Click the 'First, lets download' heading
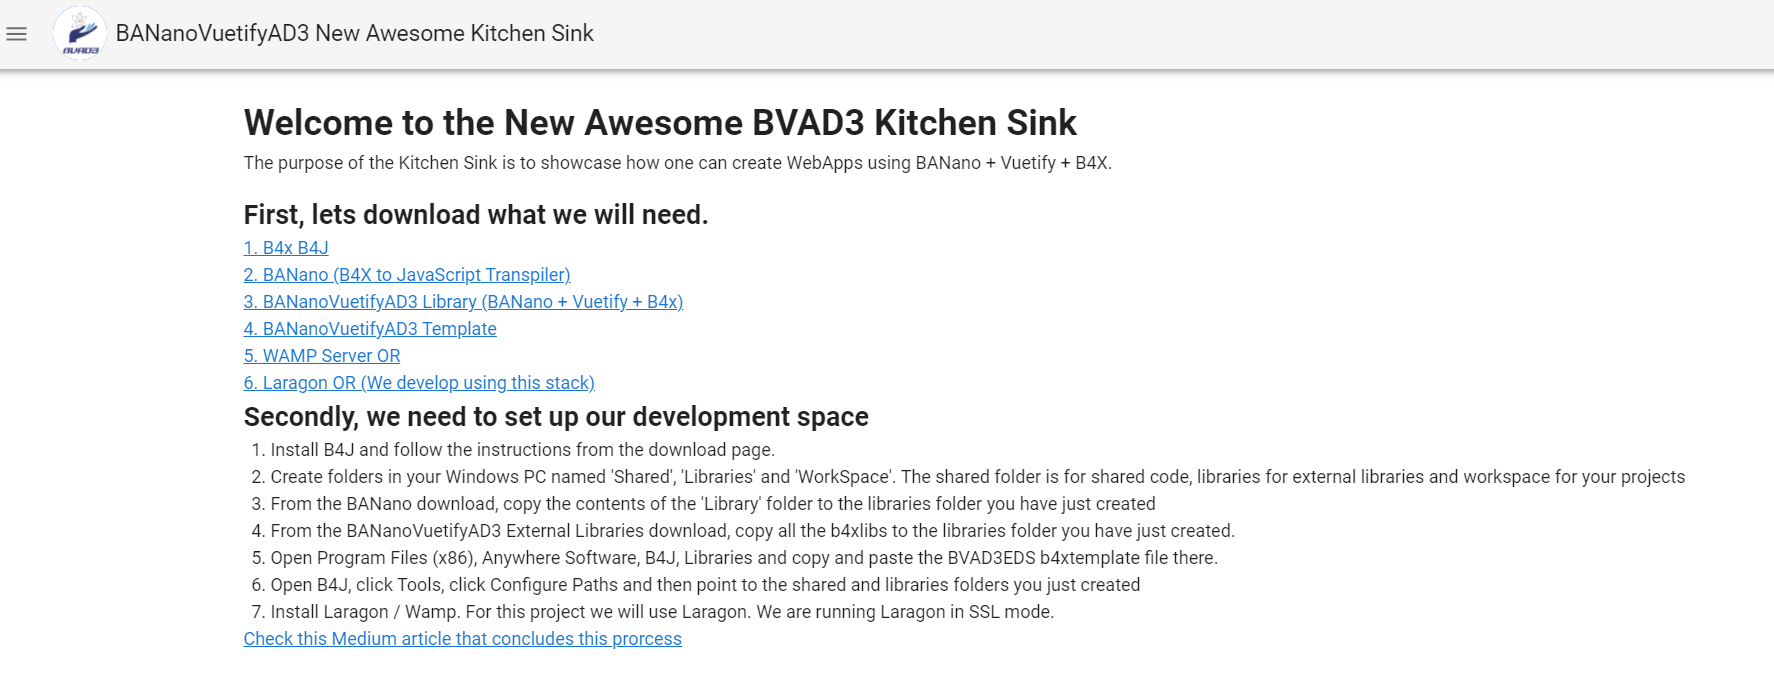Viewport: 1774px width, 695px height. [476, 215]
